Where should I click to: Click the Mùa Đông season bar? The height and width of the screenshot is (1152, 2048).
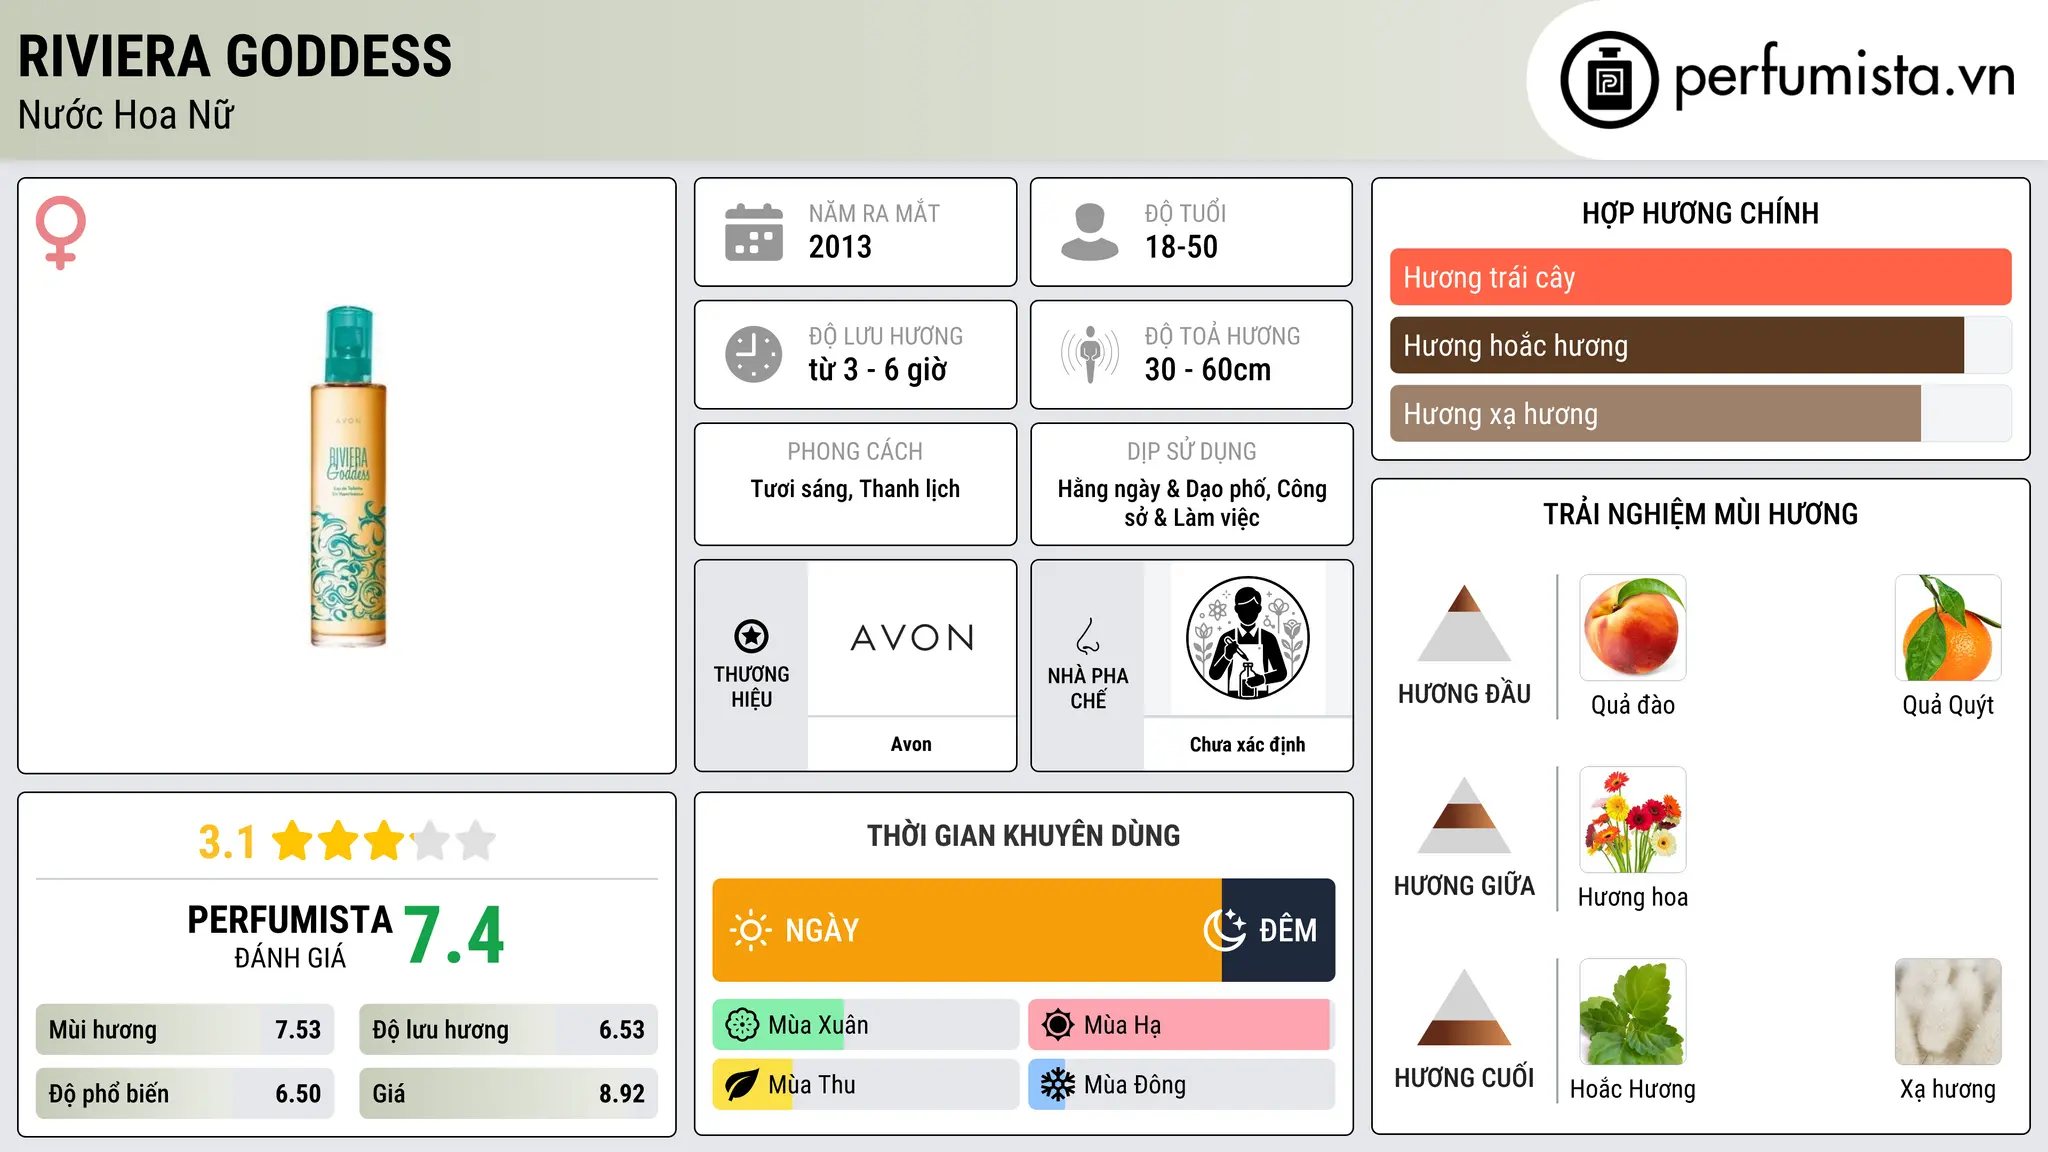point(1182,1085)
